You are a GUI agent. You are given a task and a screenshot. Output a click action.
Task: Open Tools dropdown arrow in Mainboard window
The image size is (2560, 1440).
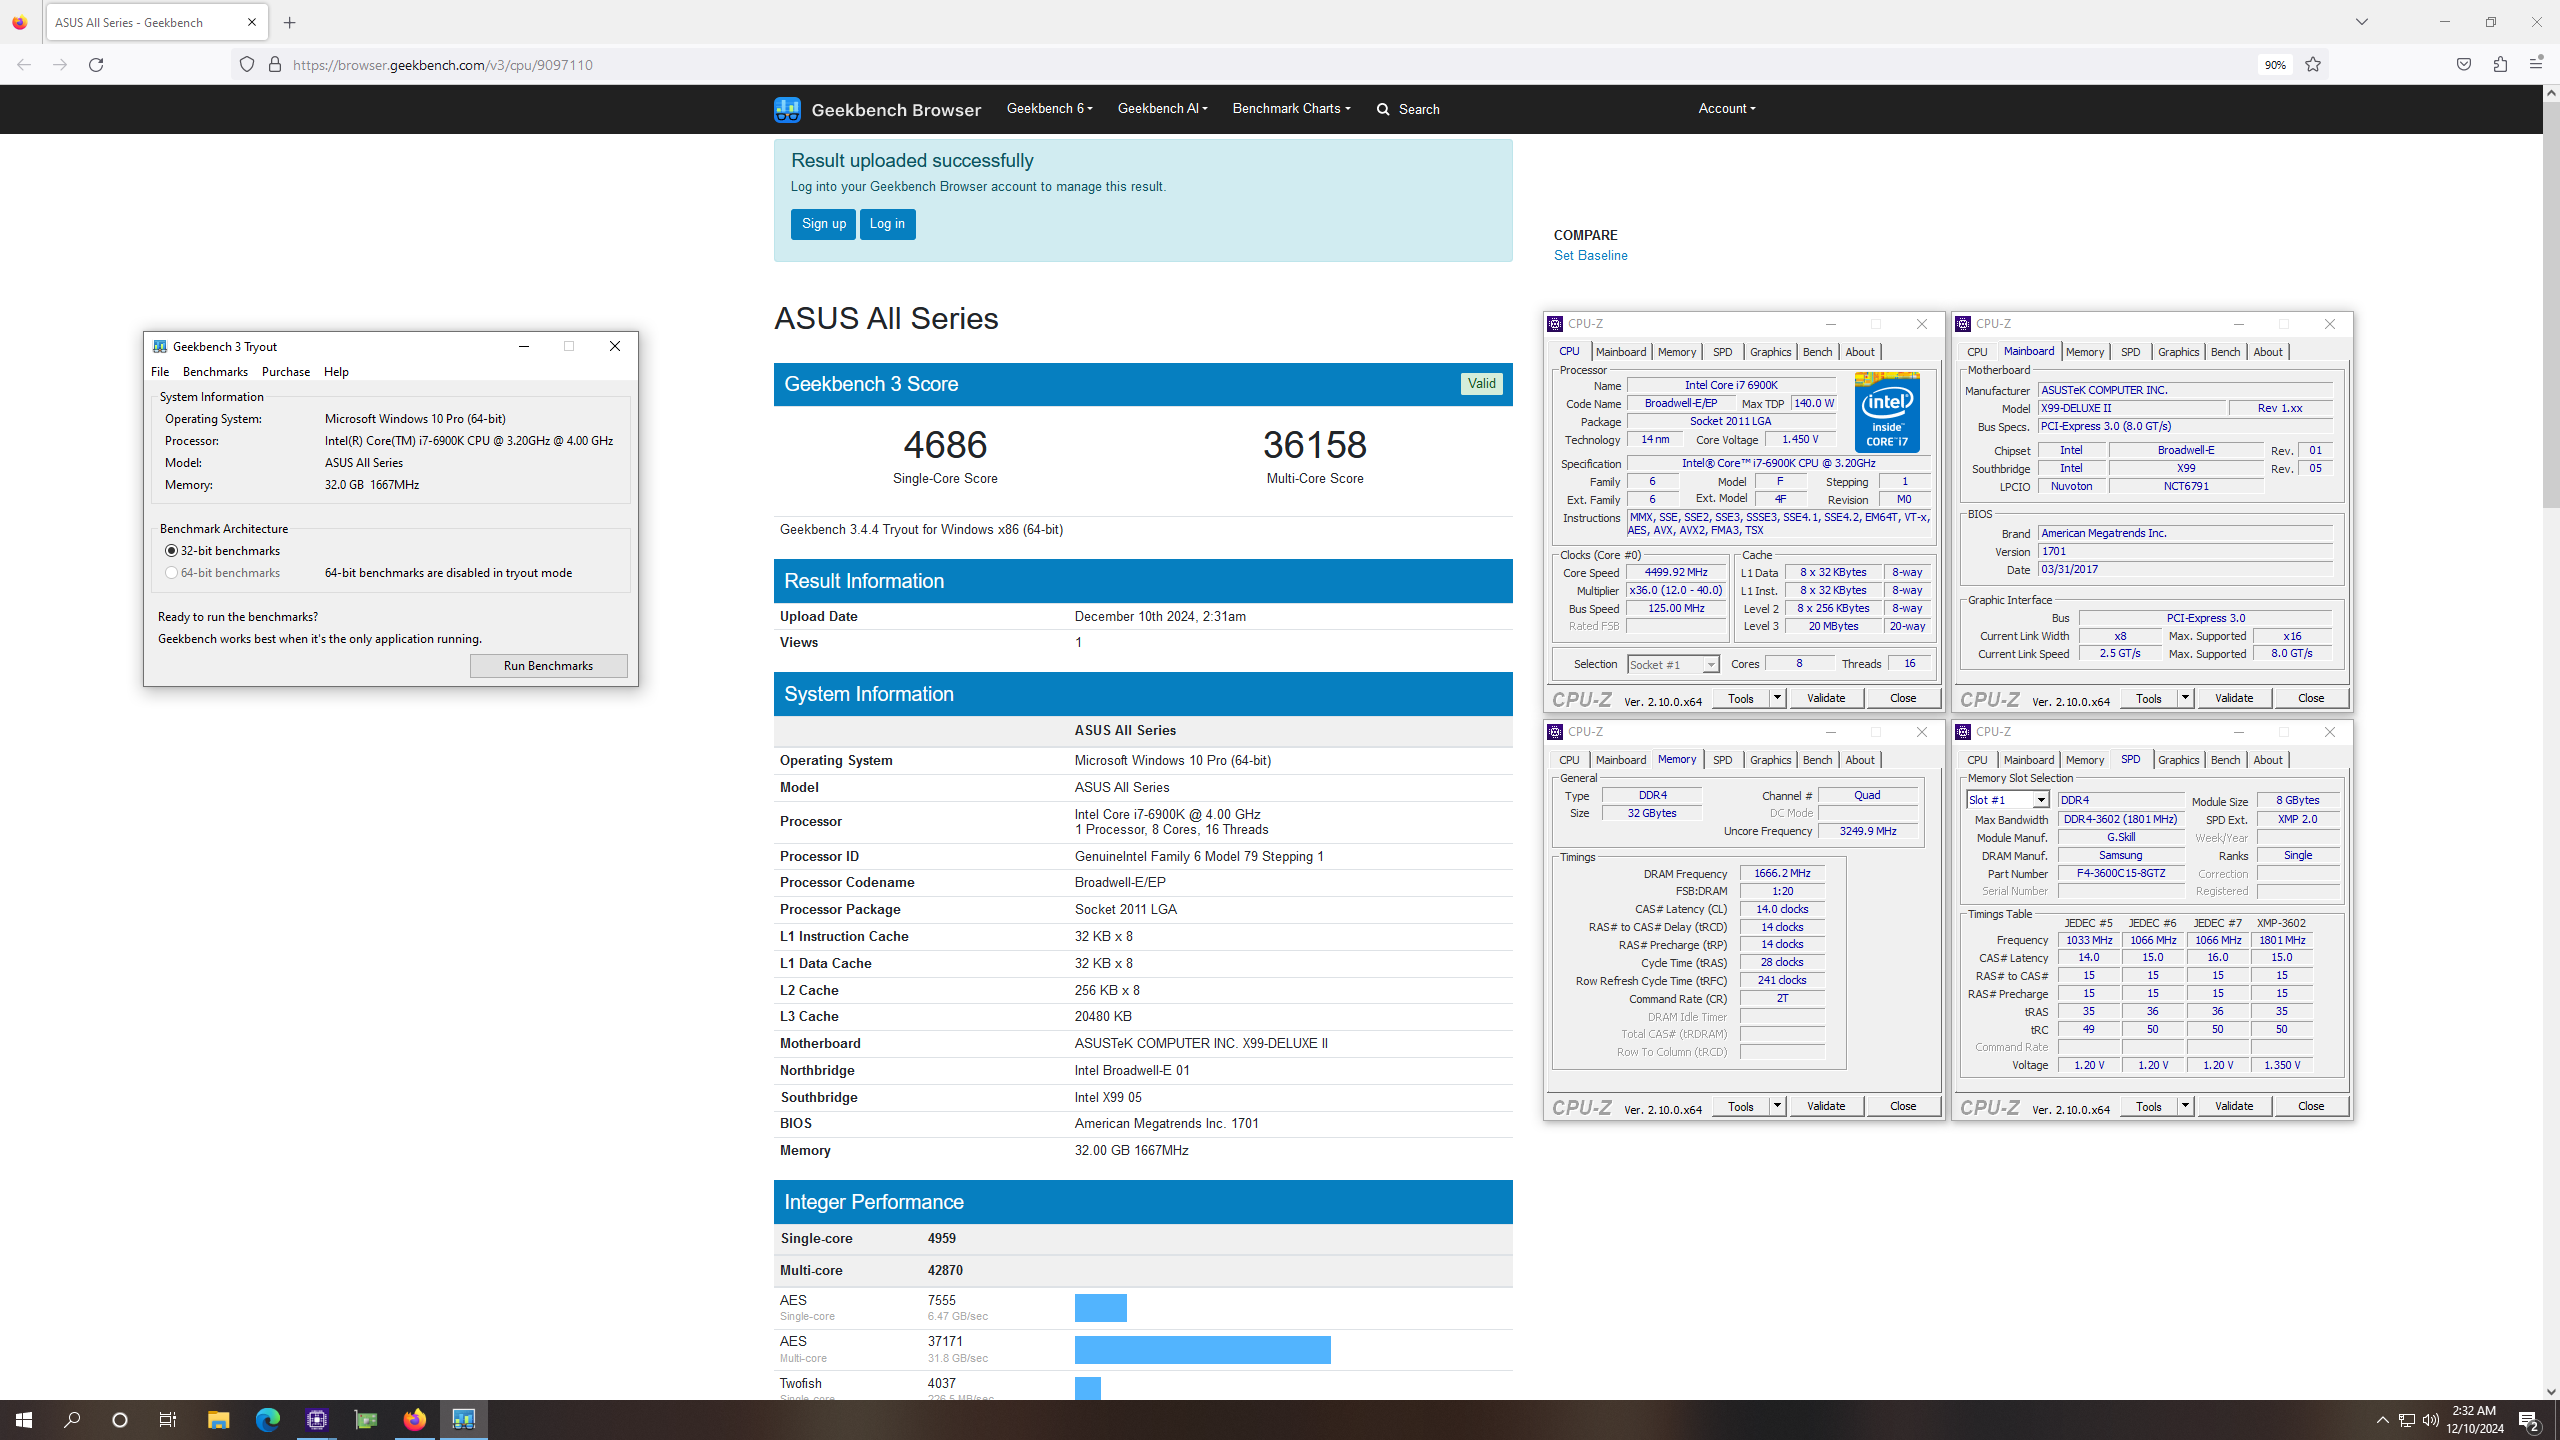point(2185,698)
